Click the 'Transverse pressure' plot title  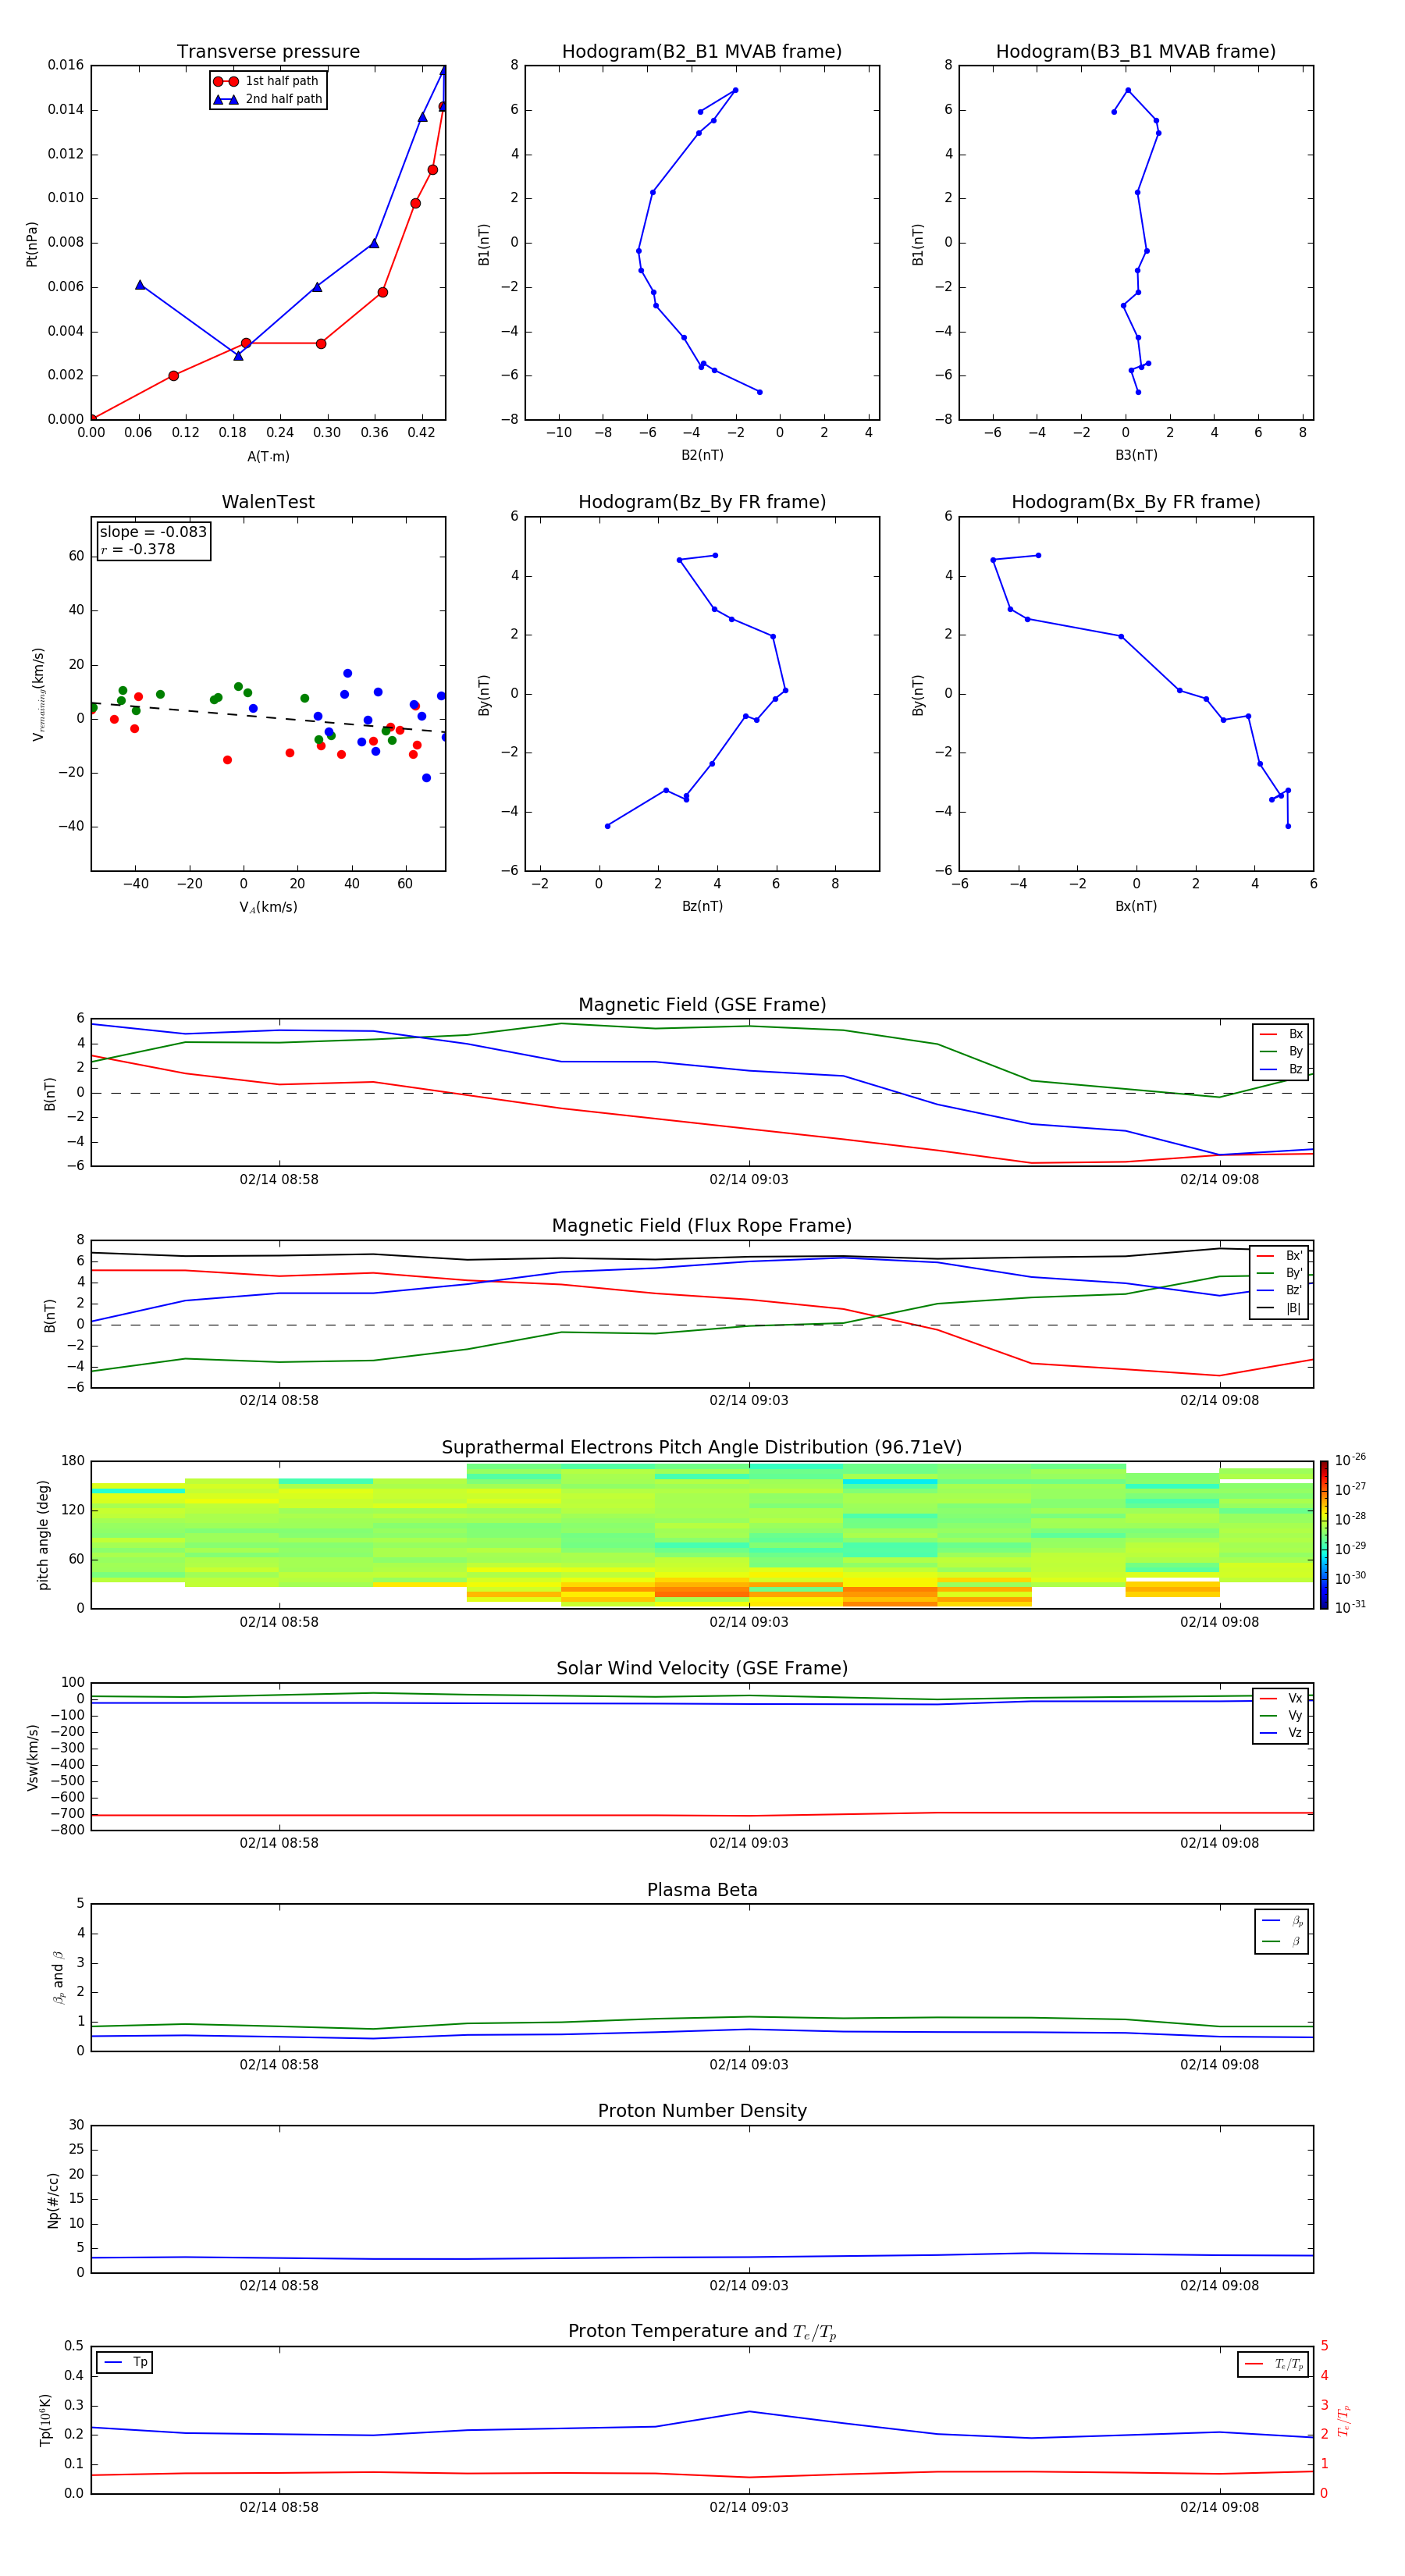click(268, 52)
